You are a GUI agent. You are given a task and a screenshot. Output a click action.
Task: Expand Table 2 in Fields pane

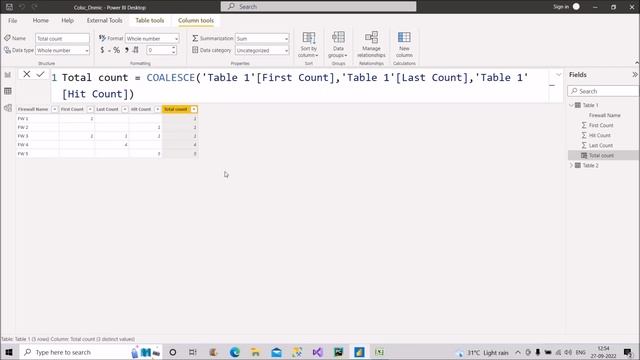coord(571,165)
